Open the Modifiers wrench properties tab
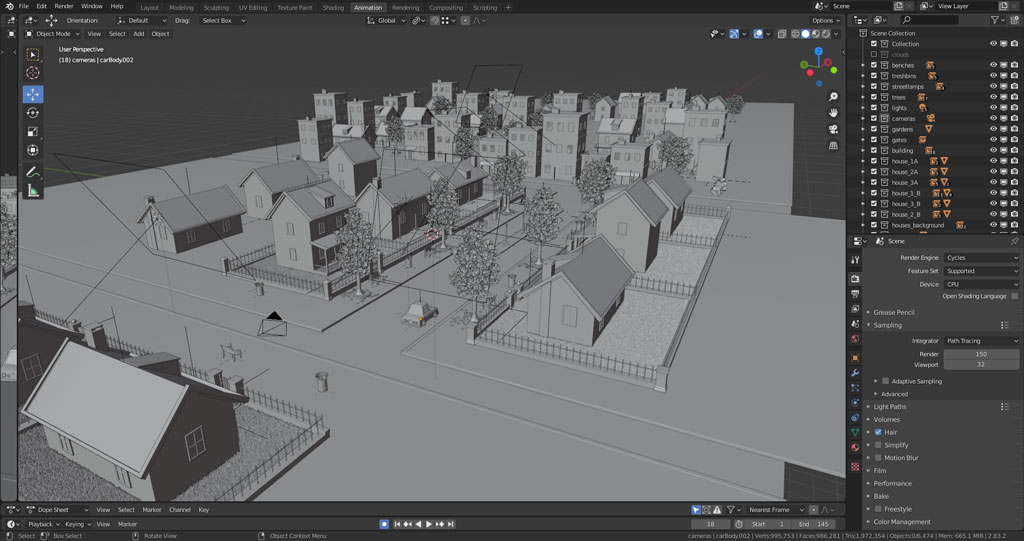Viewport: 1024px width, 541px height. point(855,372)
